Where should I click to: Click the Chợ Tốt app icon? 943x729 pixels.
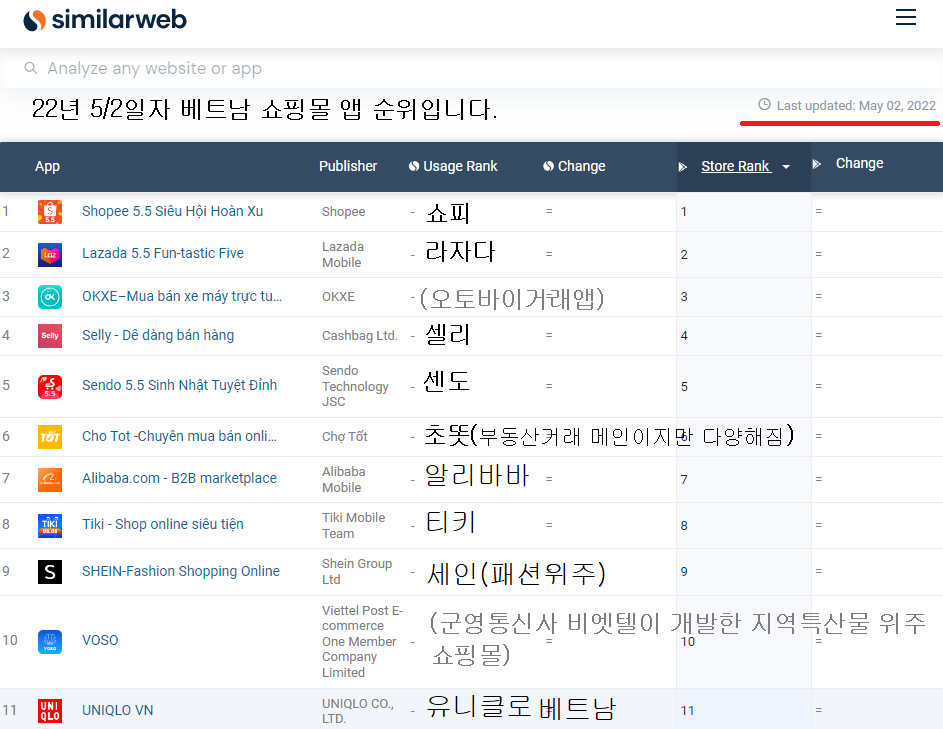click(x=49, y=436)
